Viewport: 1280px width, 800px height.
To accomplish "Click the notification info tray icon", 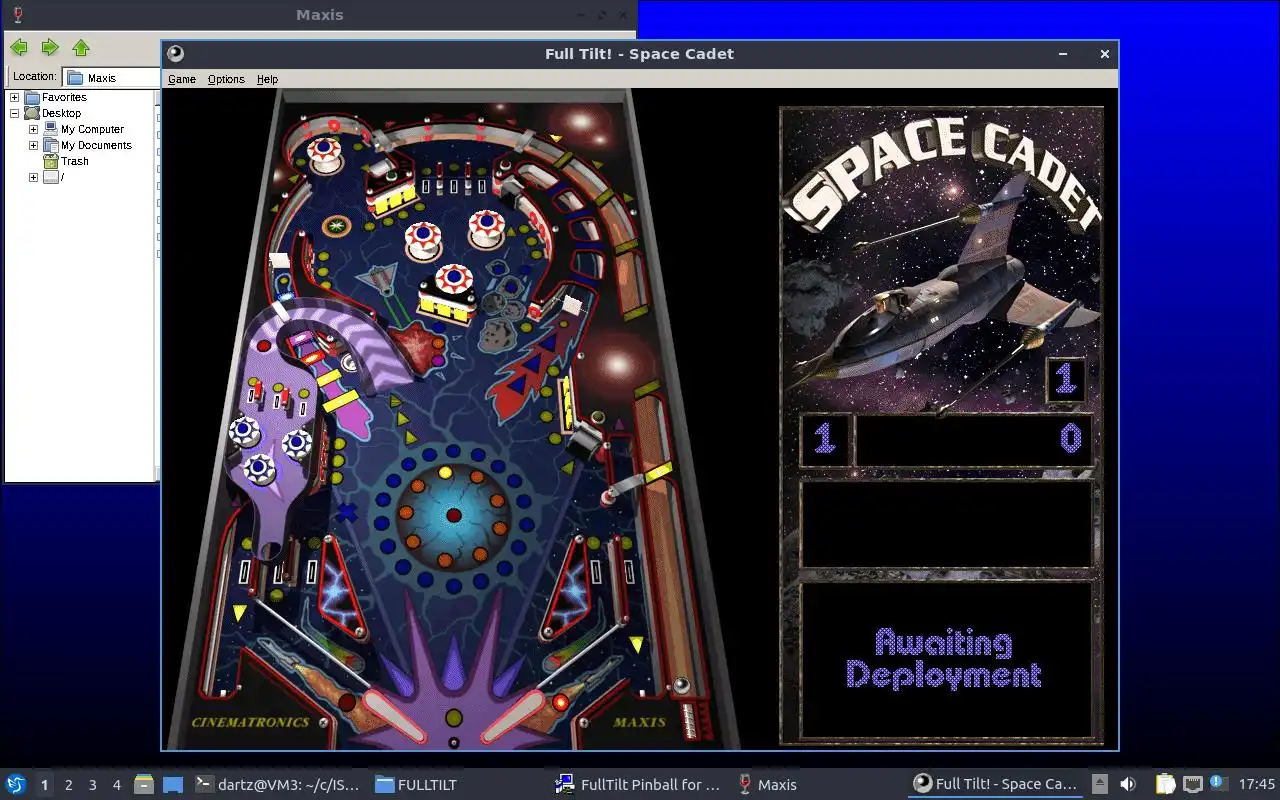I will pyautogui.click(x=1218, y=784).
